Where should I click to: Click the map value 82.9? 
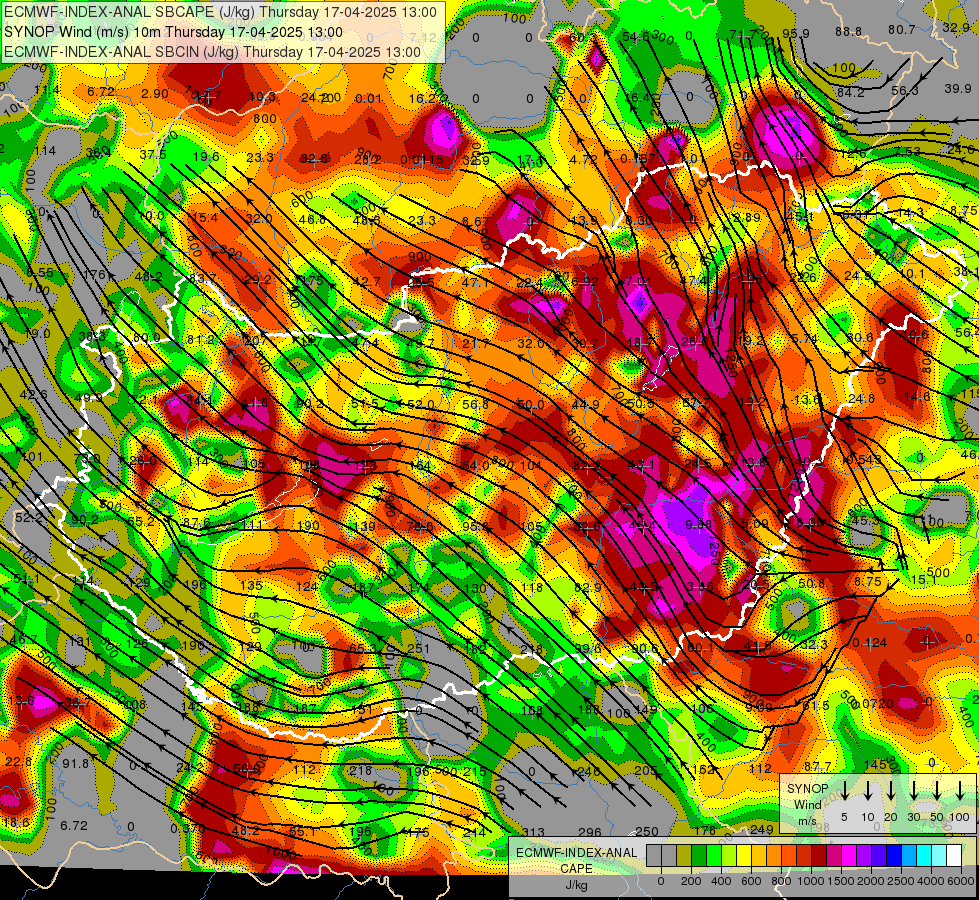588,588
